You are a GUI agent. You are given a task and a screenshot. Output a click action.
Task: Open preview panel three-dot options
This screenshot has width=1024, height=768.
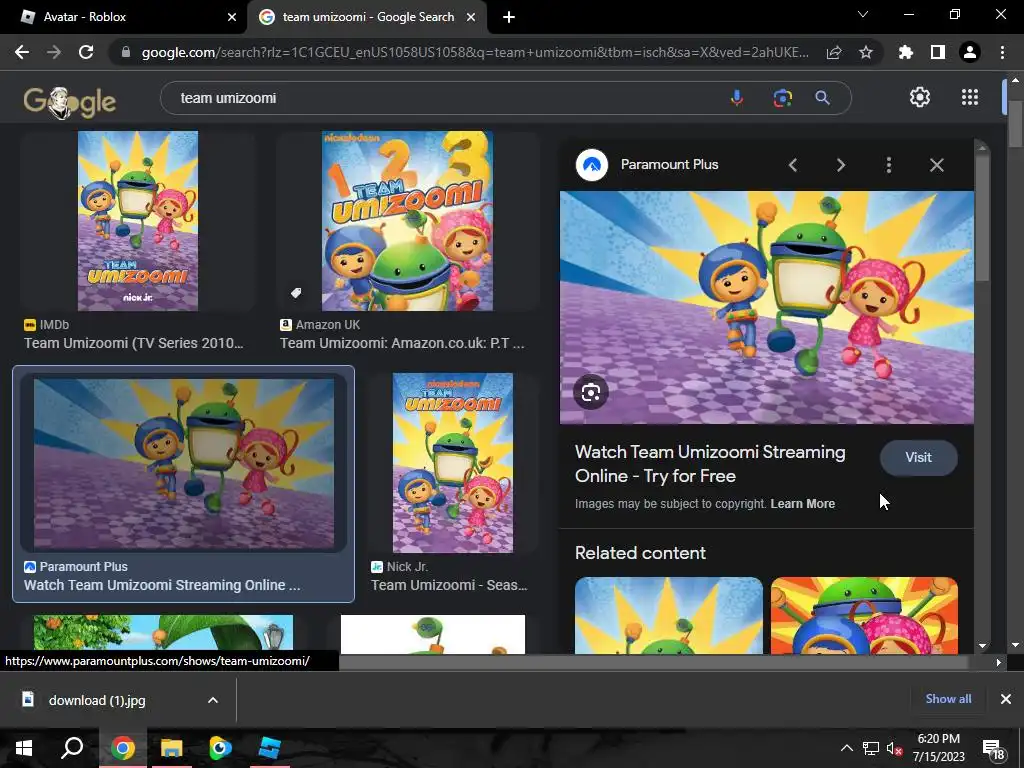(x=889, y=165)
